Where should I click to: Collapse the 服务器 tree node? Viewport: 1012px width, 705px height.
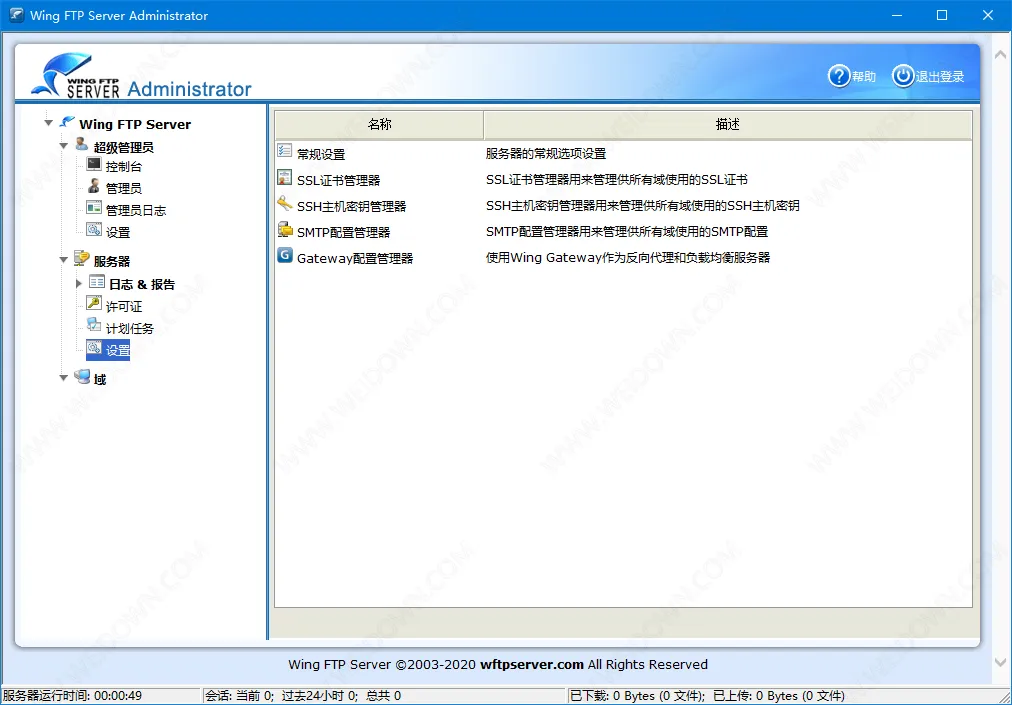pos(63,260)
